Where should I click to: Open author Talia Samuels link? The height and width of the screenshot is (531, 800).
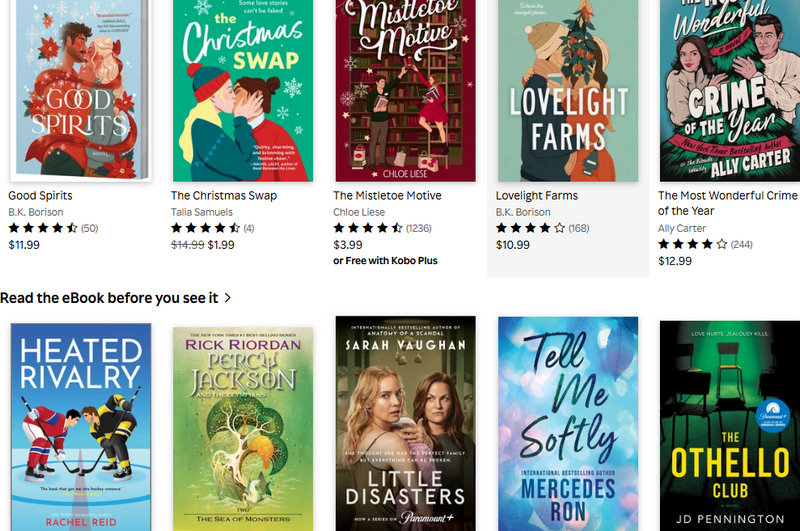(202, 212)
